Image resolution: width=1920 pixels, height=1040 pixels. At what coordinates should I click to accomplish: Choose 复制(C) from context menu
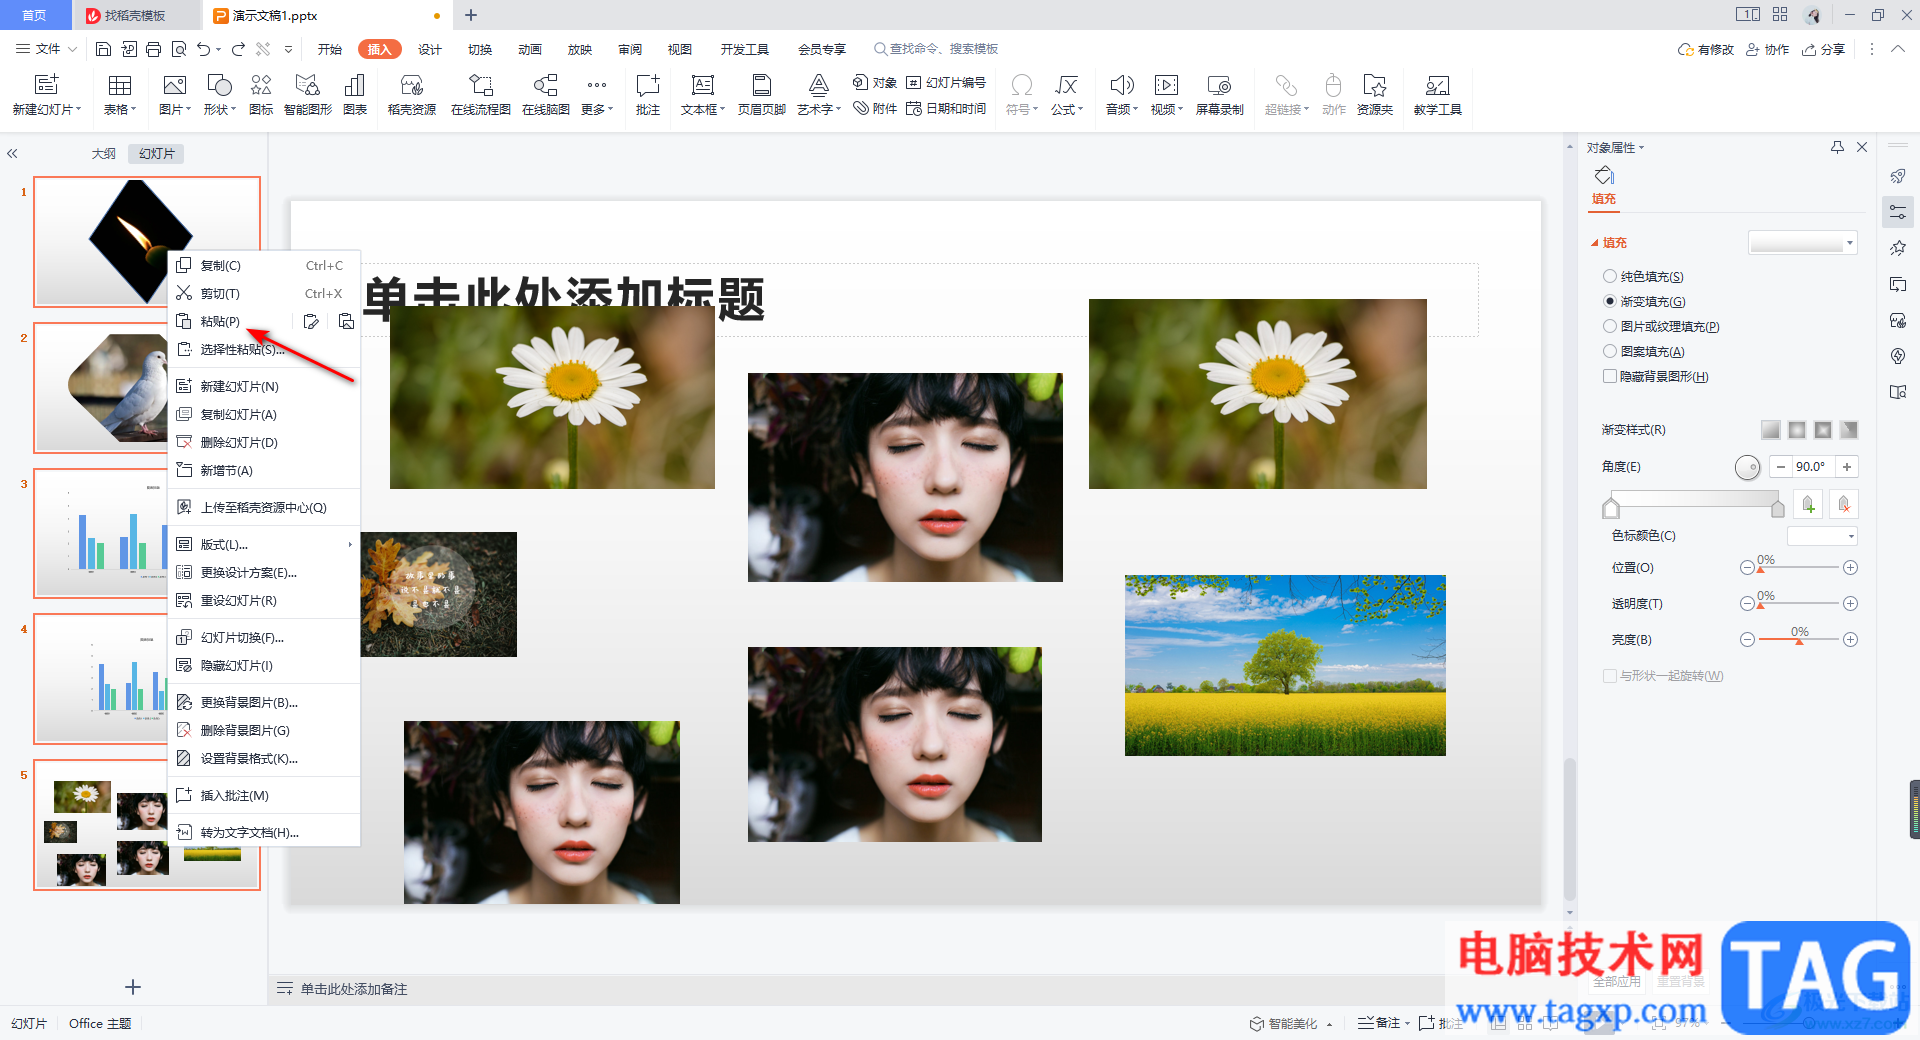264,266
